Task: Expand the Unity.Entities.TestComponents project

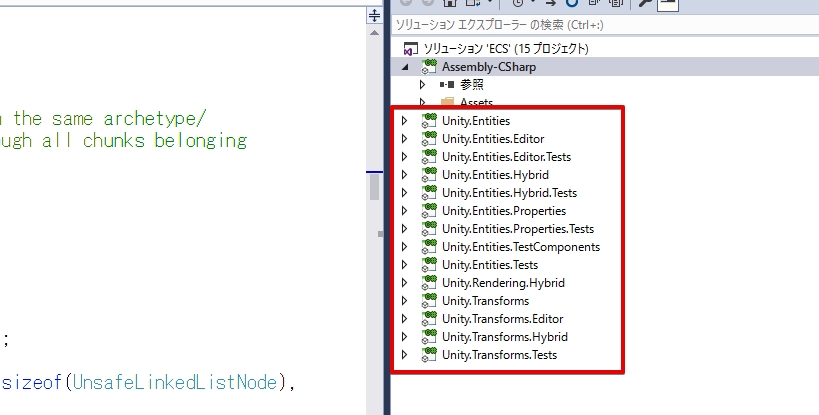Action: 404,247
